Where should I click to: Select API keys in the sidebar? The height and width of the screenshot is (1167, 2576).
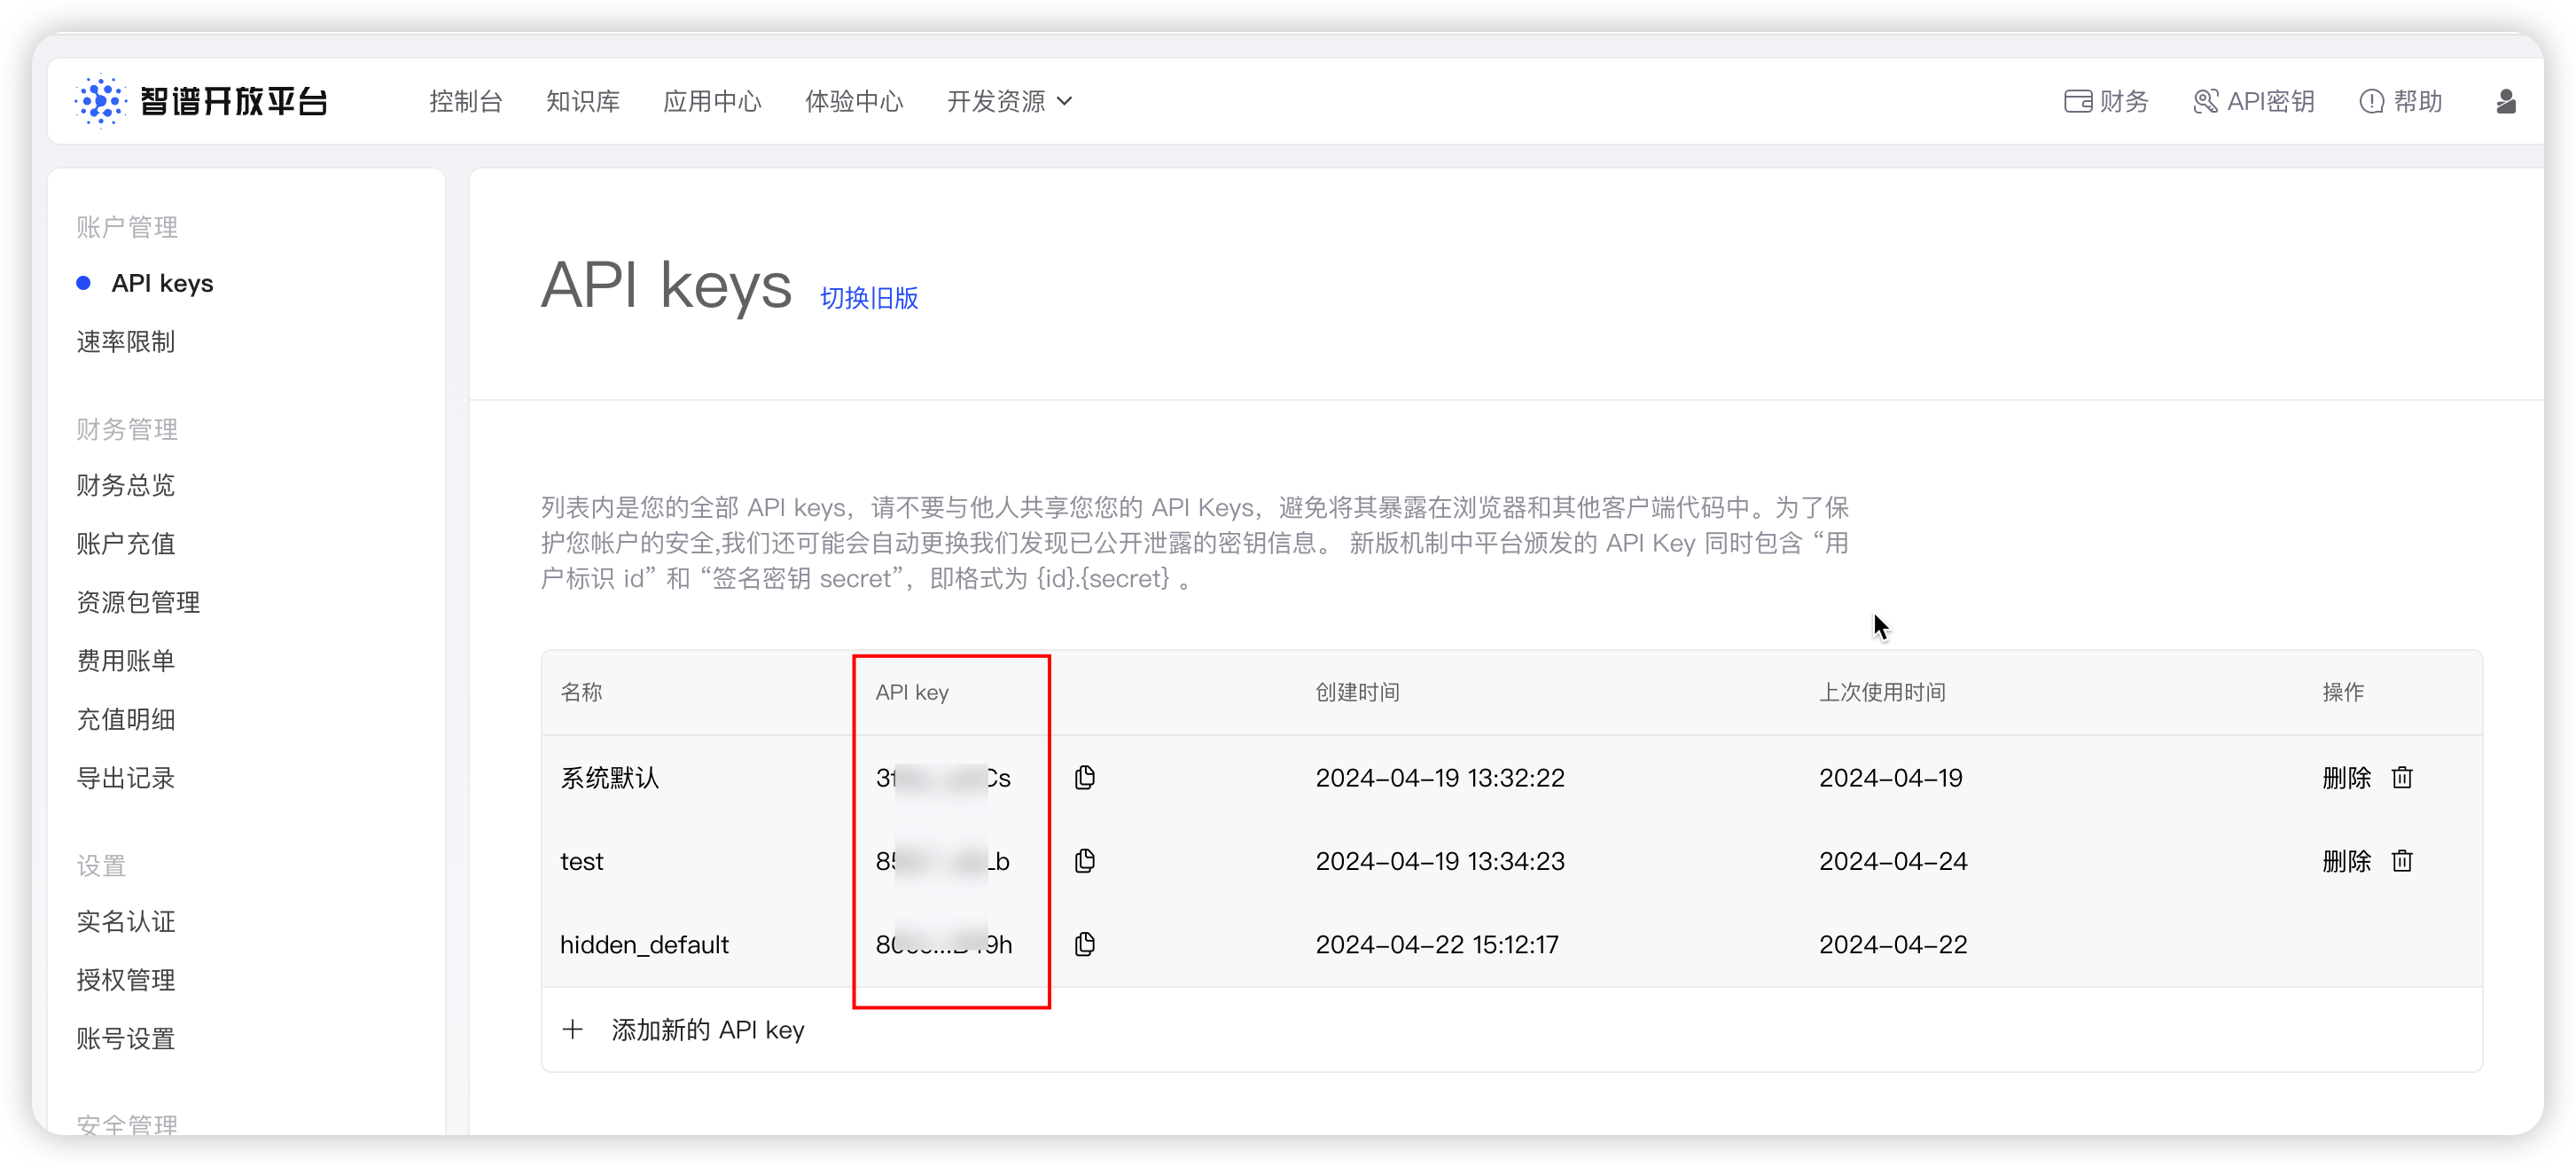pos(163,283)
